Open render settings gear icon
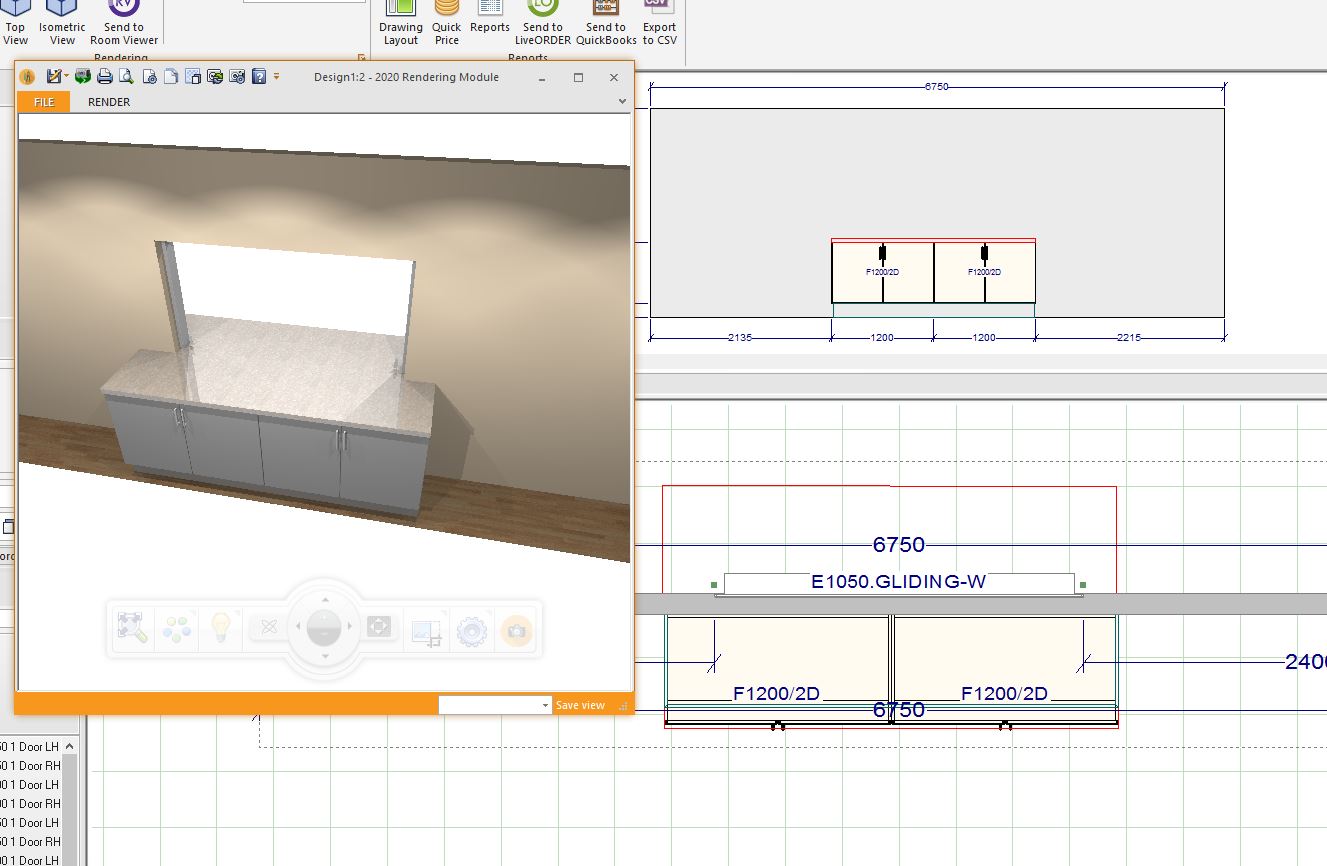This screenshot has width=1327, height=866. 471,630
